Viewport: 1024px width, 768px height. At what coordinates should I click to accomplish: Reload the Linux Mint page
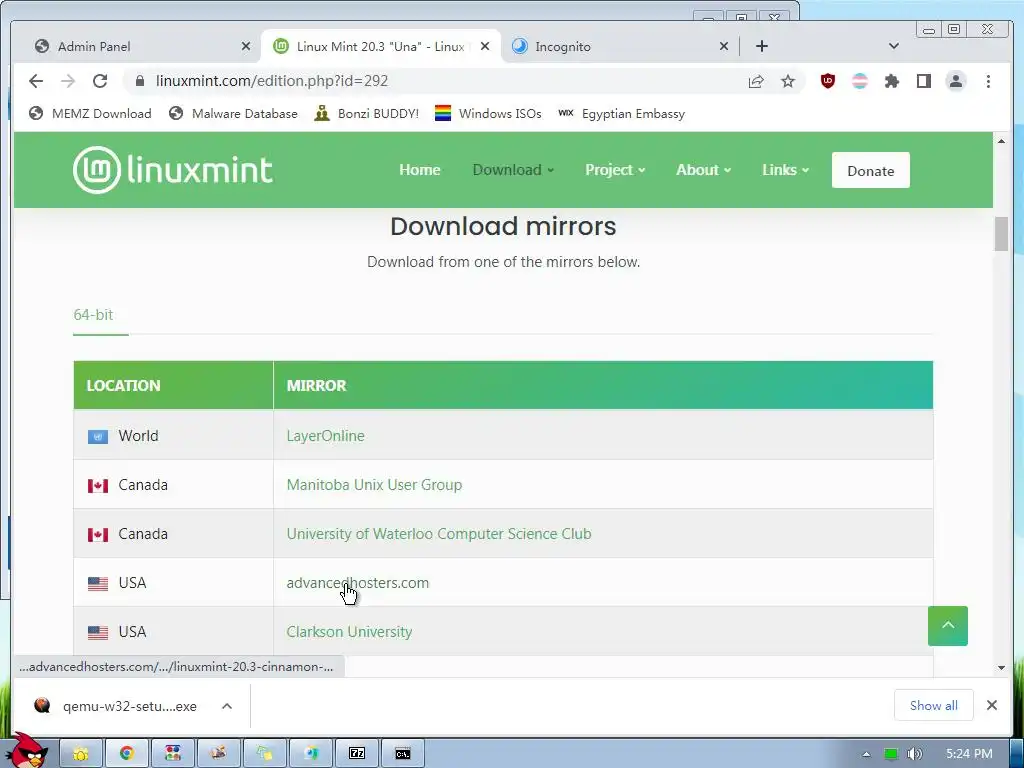click(100, 81)
